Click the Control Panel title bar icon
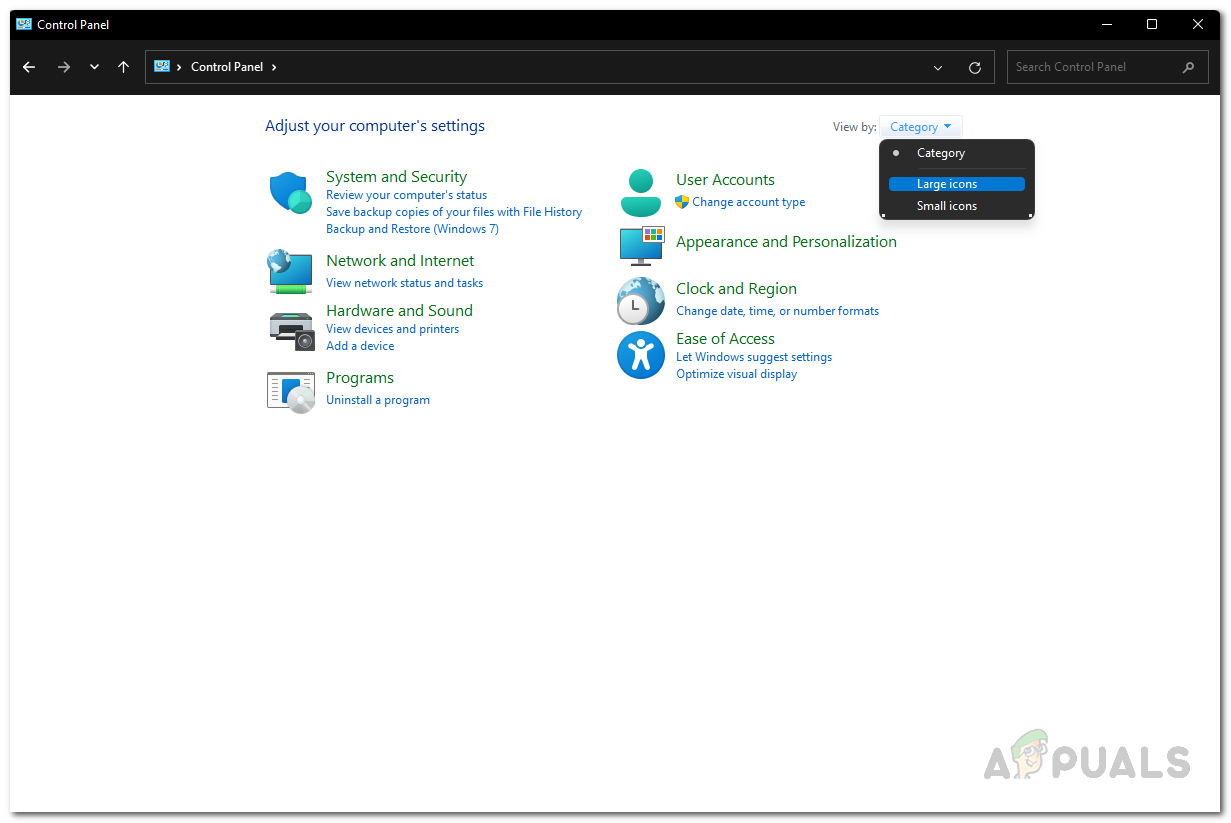The width and height of the screenshot is (1231, 823). [24, 24]
